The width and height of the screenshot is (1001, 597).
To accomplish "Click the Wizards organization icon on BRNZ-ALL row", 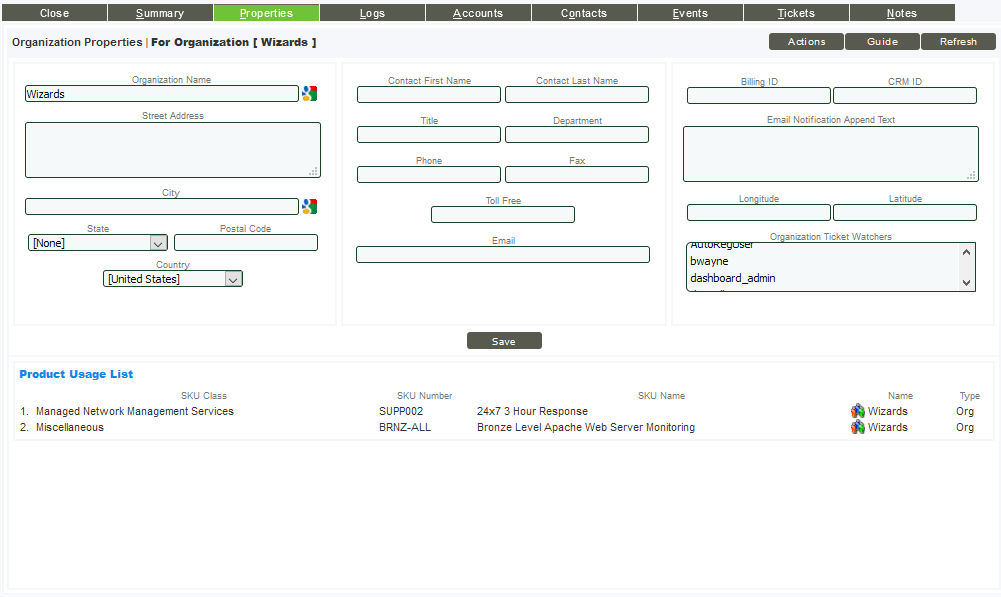I will [858, 427].
